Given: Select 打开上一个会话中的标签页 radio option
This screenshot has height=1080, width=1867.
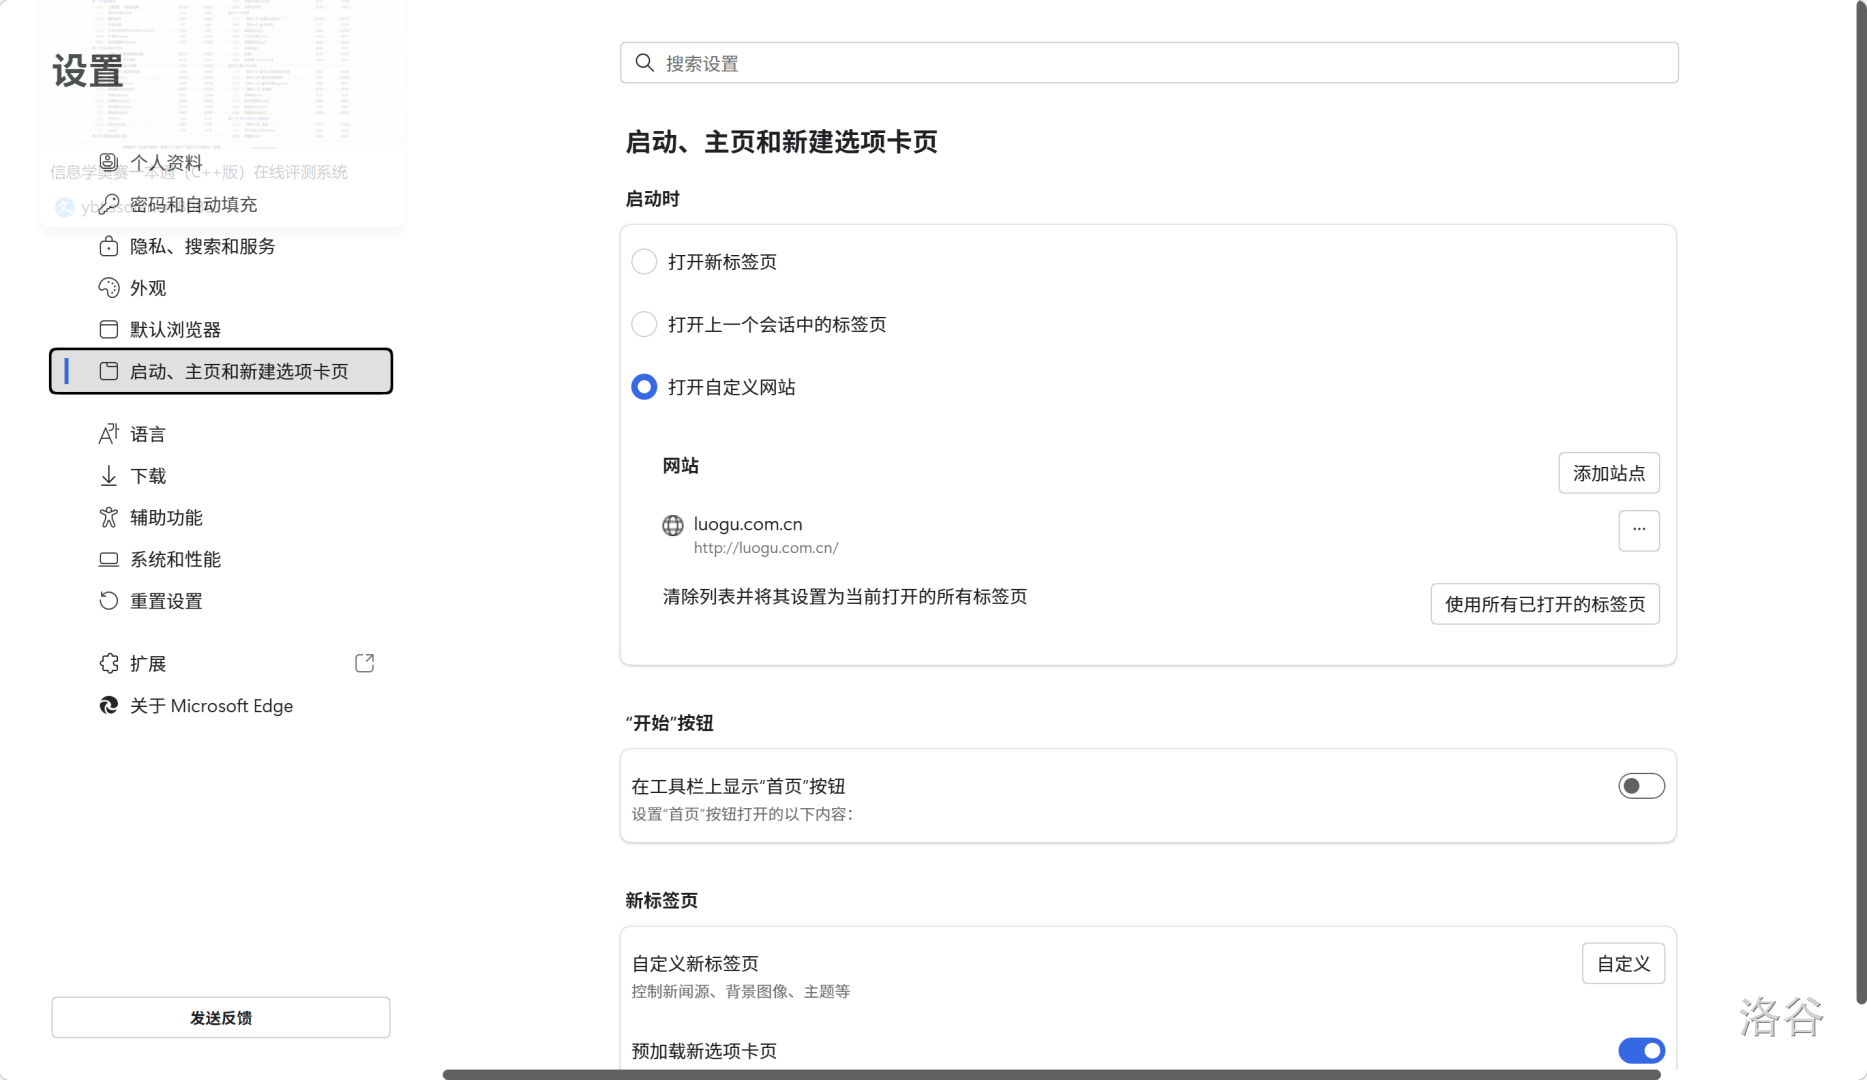Looking at the screenshot, I should coord(644,324).
